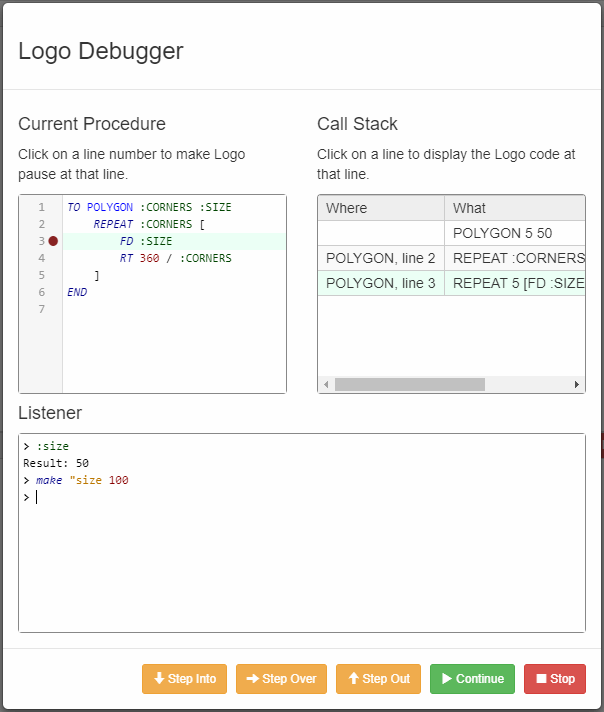Click the Step Into button
Image resolution: width=604 pixels, height=712 pixels.
185,679
